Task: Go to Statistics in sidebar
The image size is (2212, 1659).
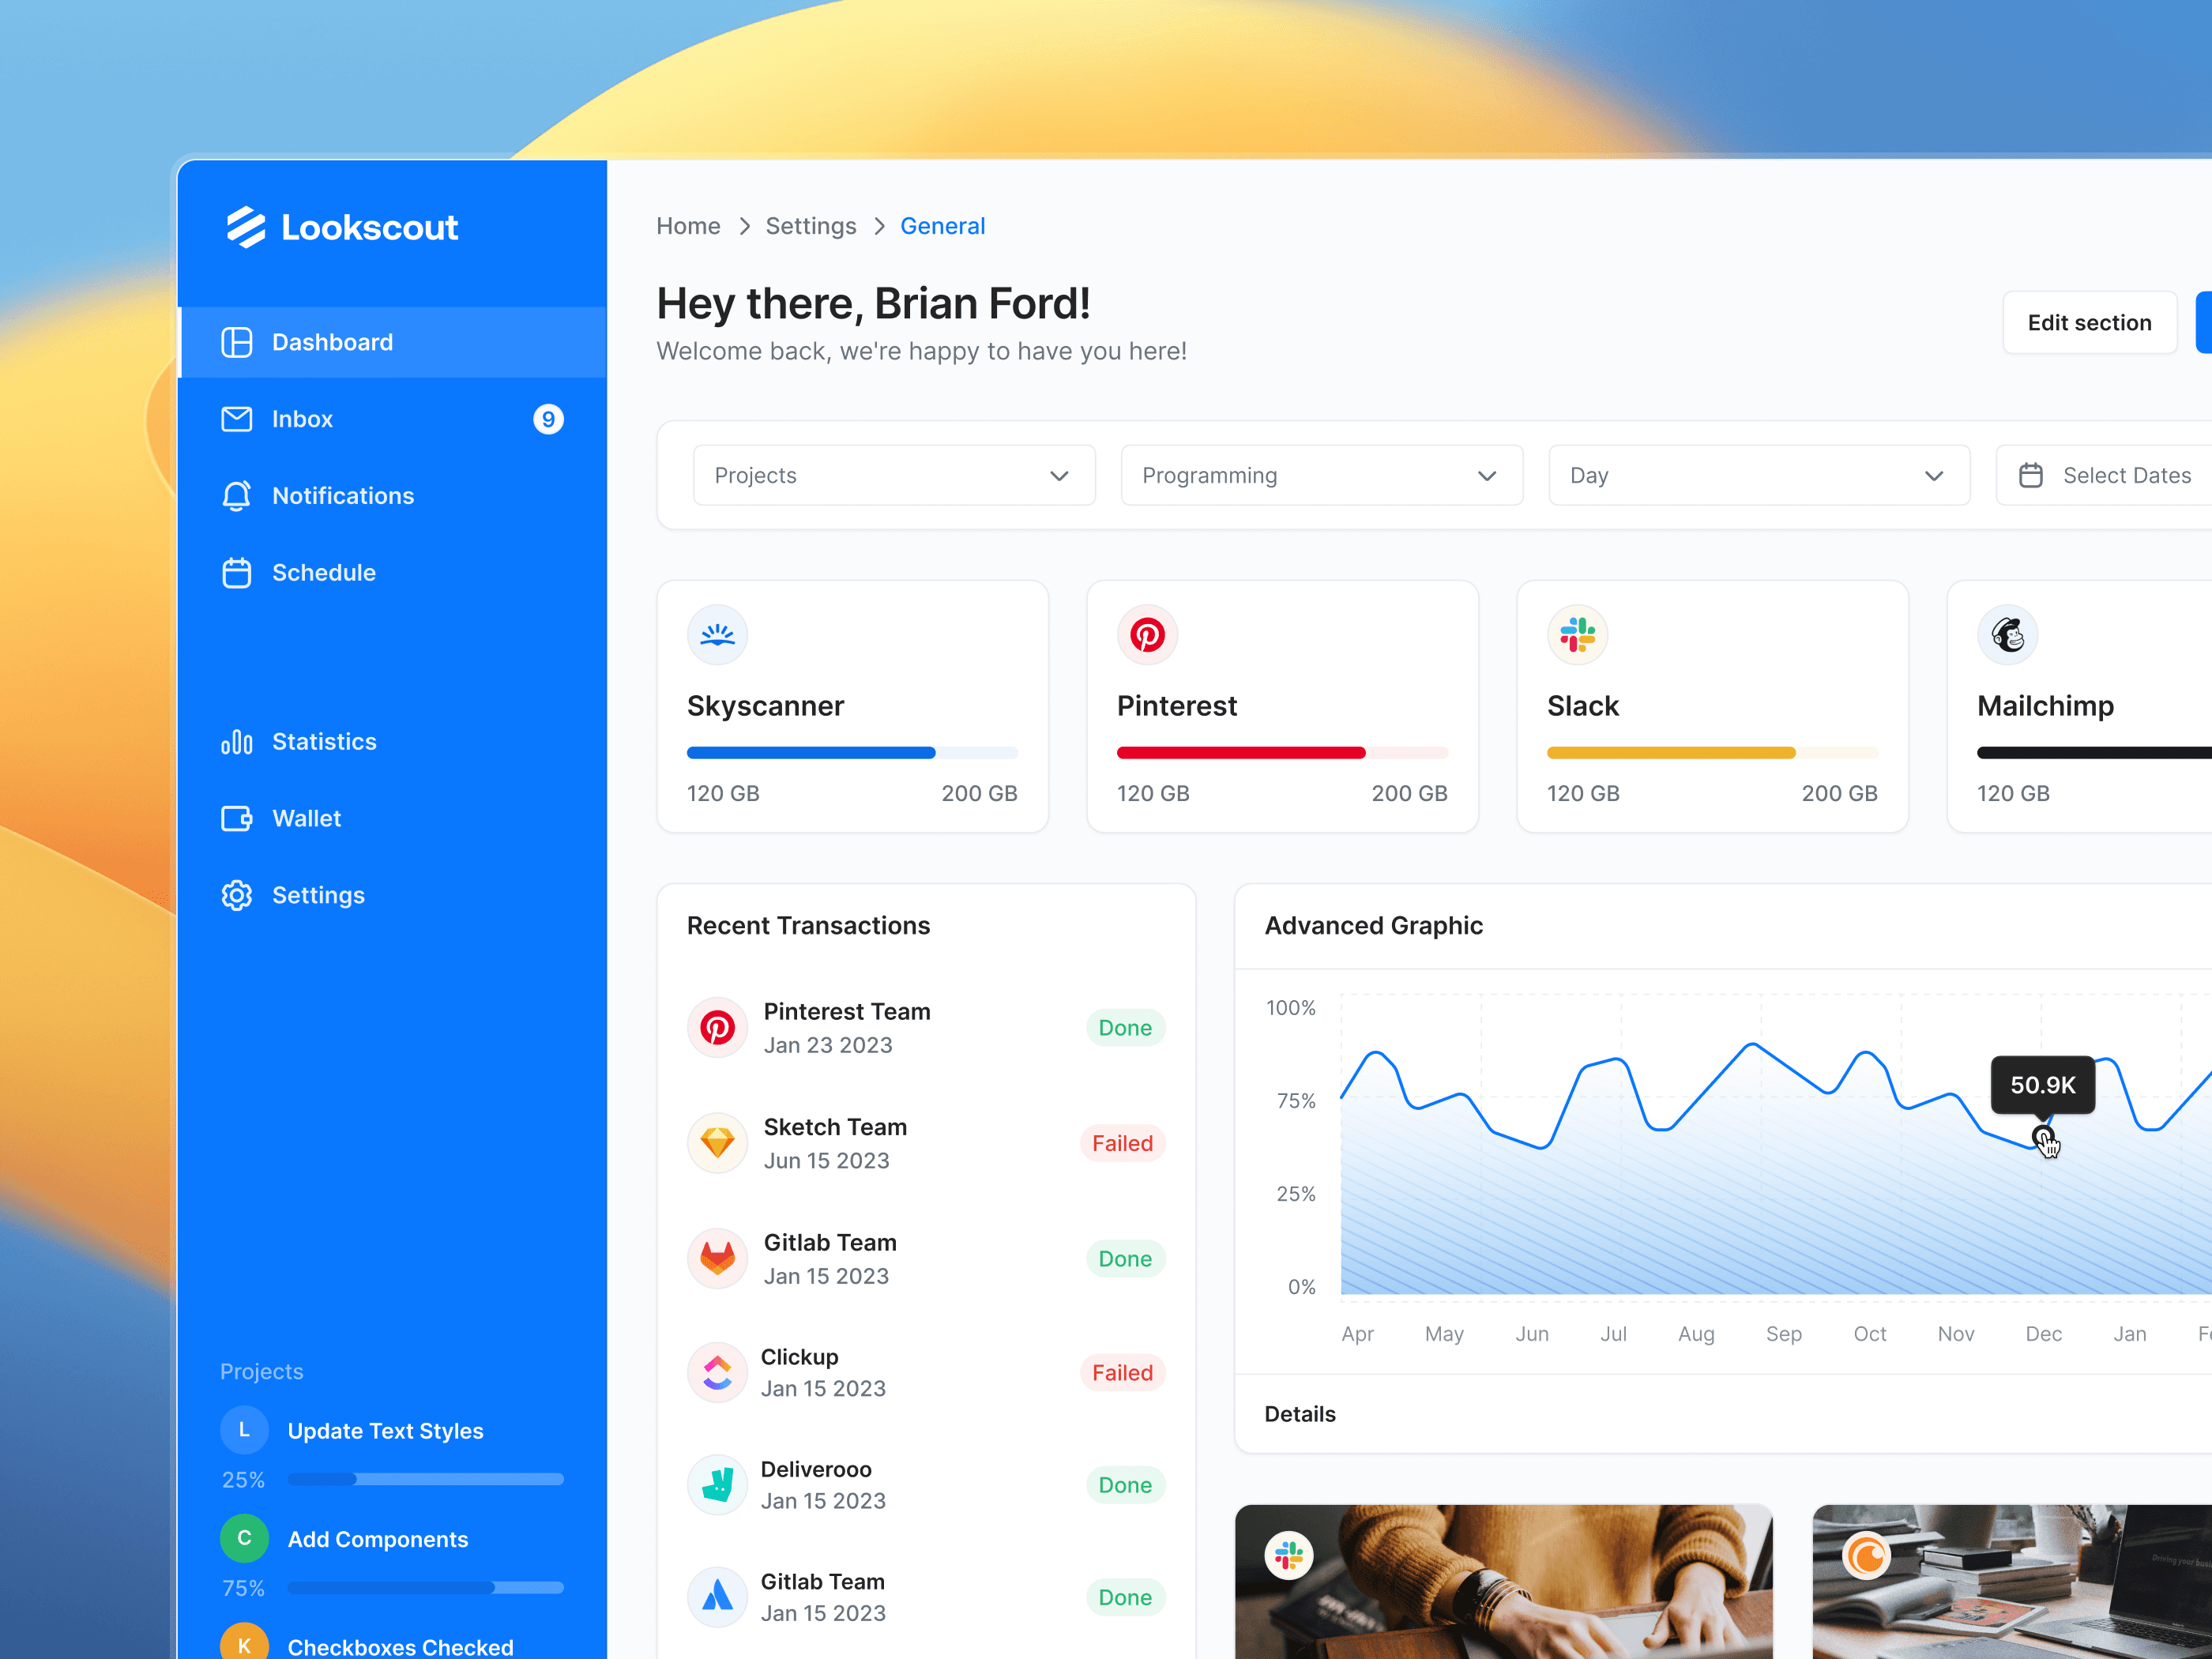Action: pyautogui.click(x=323, y=742)
